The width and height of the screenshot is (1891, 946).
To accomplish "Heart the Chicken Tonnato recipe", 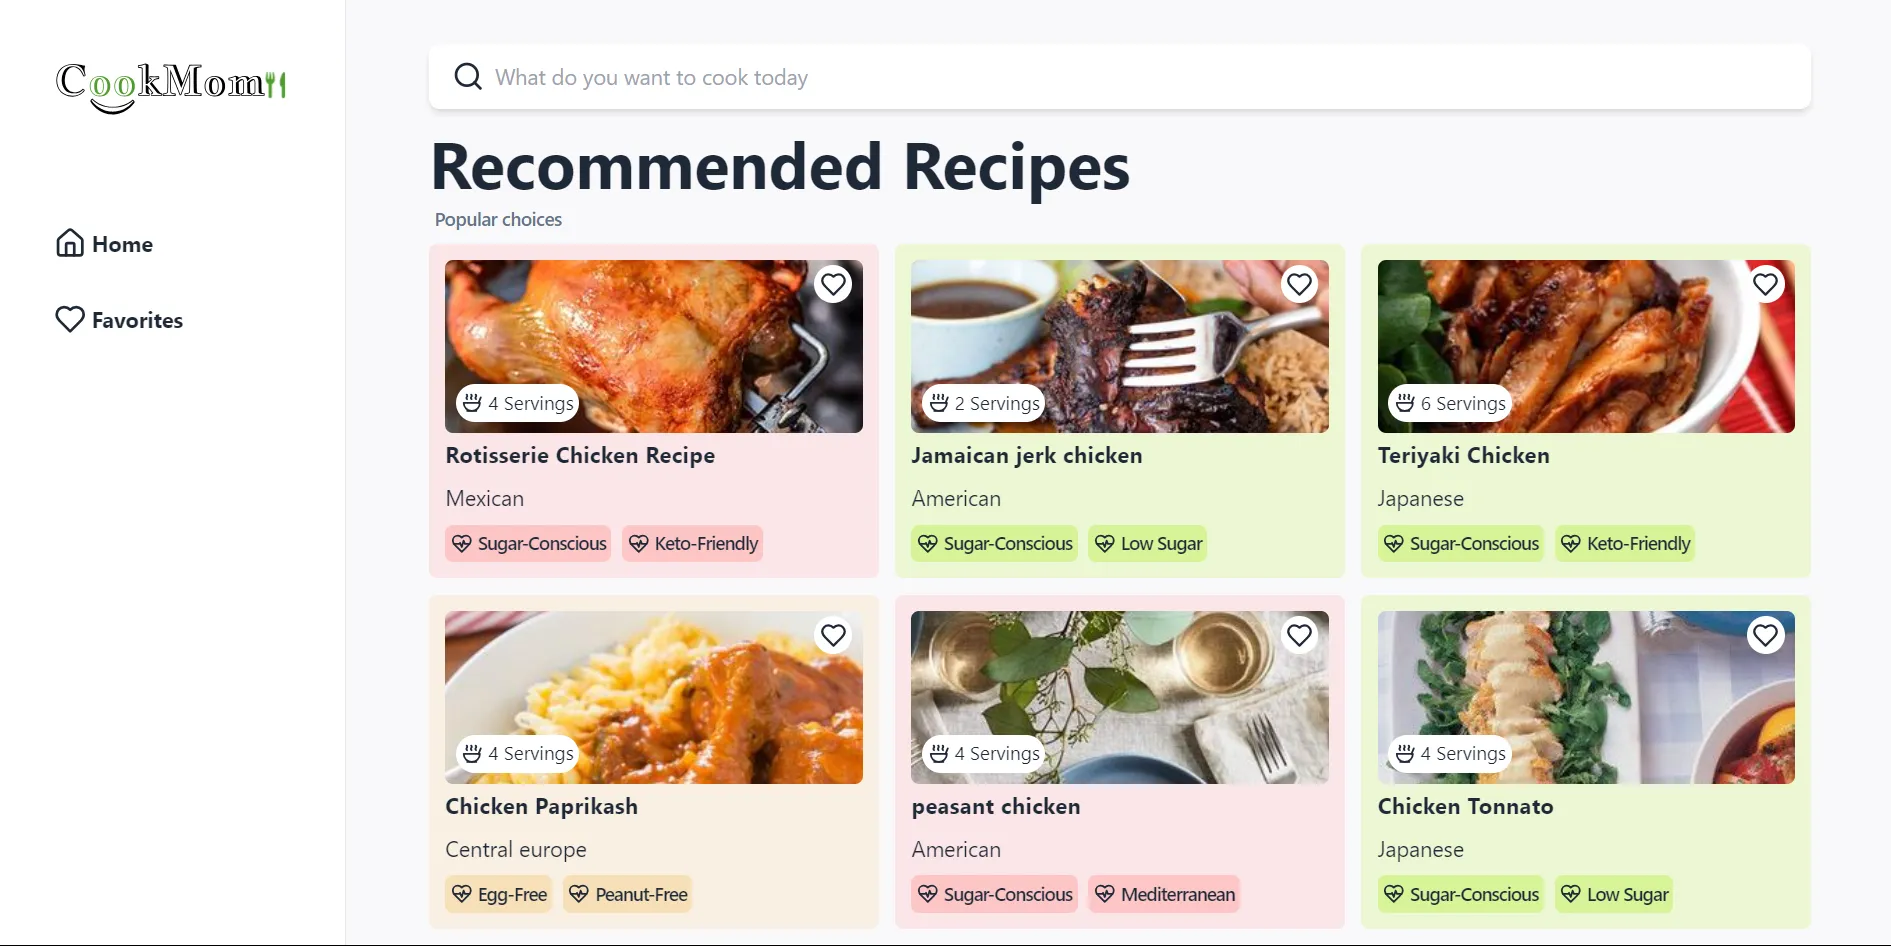I will click(1765, 635).
